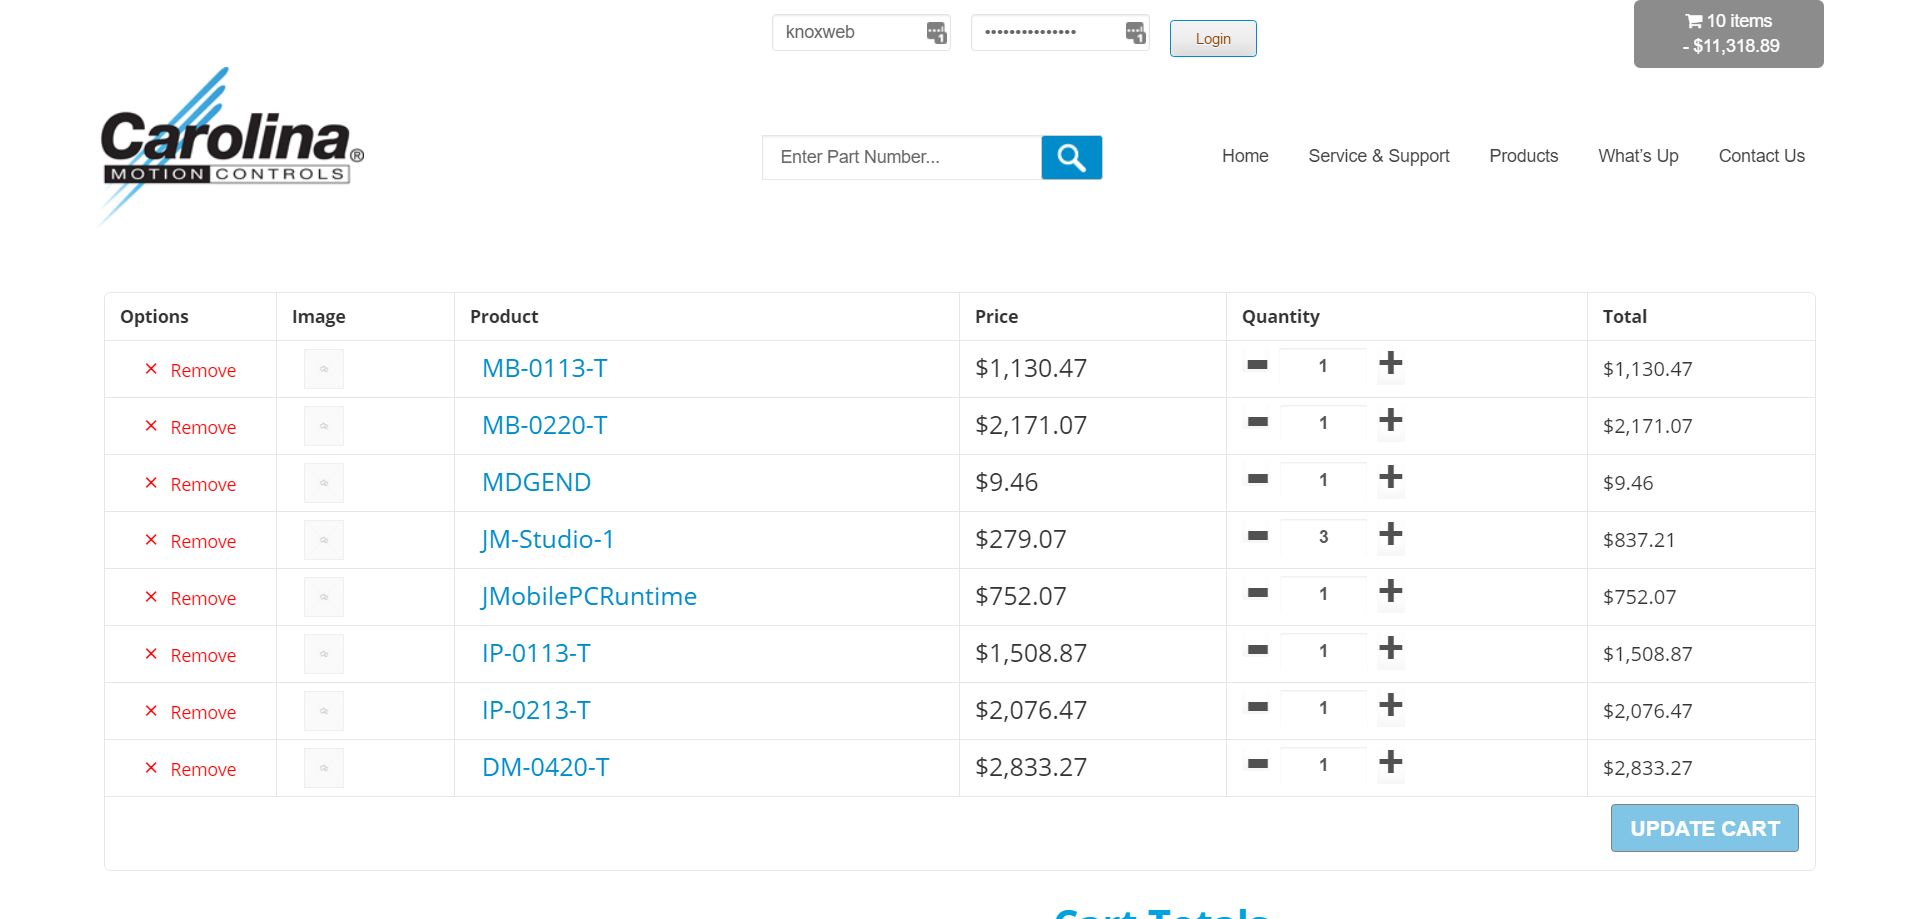
Task: Open the 10 items cart summary
Action: 1729,34
